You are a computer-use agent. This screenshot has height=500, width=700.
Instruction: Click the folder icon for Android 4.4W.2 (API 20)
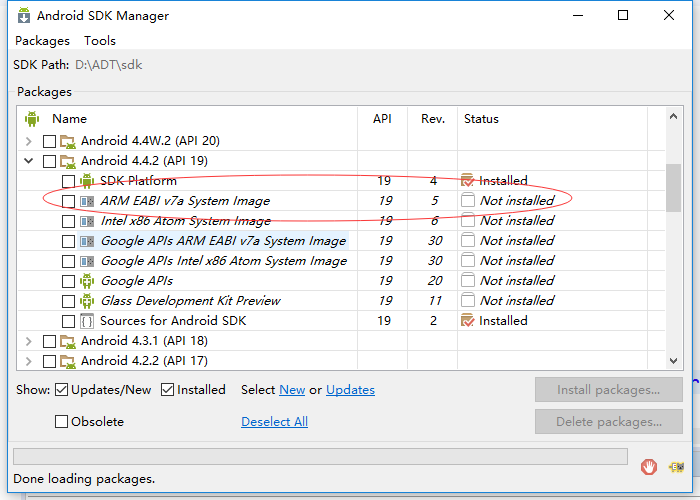tap(68, 142)
